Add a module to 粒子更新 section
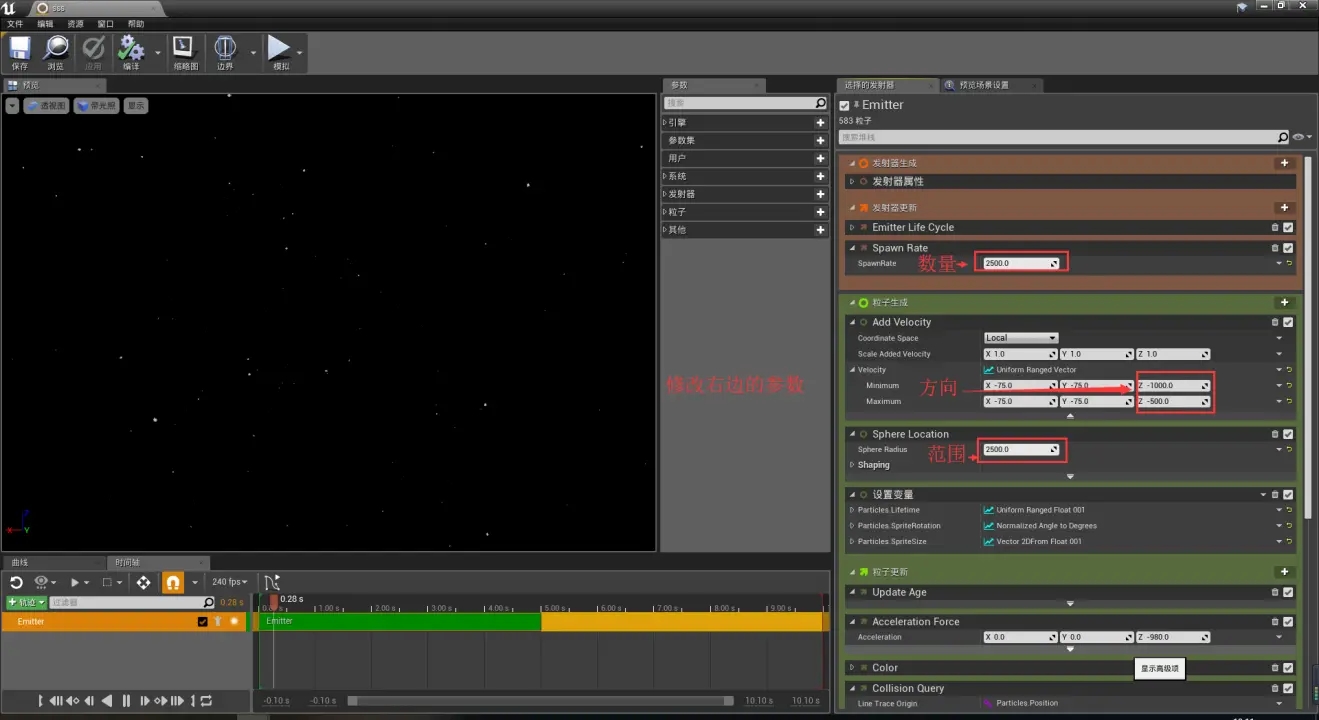The height and width of the screenshot is (720, 1319). pyautogui.click(x=1285, y=571)
